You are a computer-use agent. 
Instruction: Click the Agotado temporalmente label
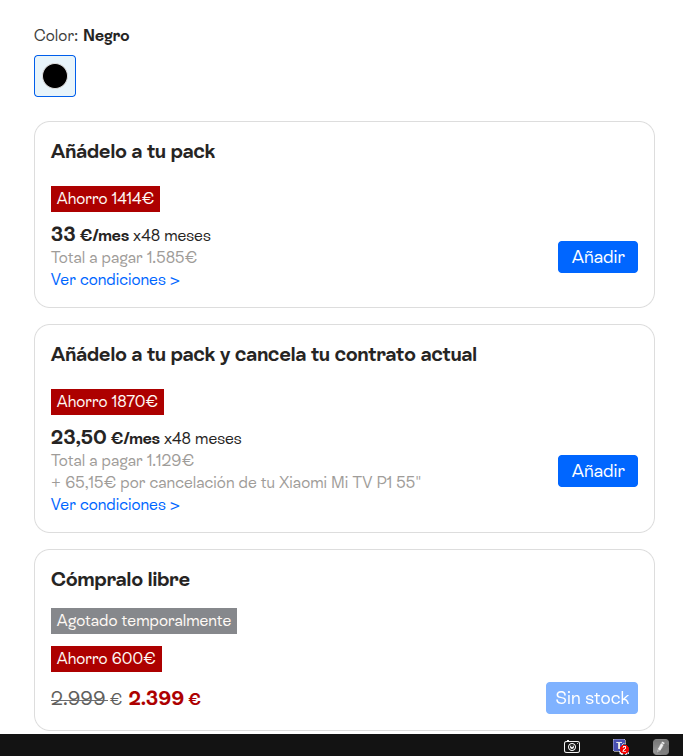(143, 621)
